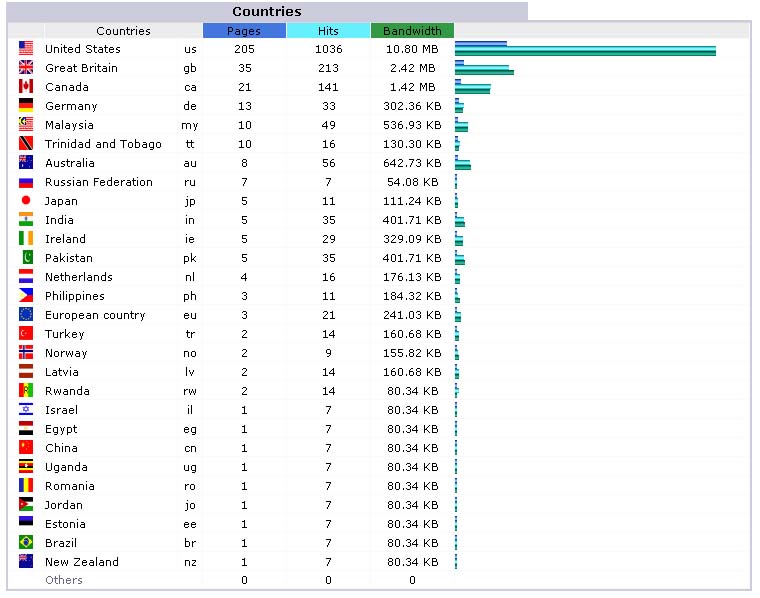Image resolution: width=760 pixels, height=598 pixels.
Task: Click the 184.32 KB bandwidth value
Action: click(x=412, y=296)
